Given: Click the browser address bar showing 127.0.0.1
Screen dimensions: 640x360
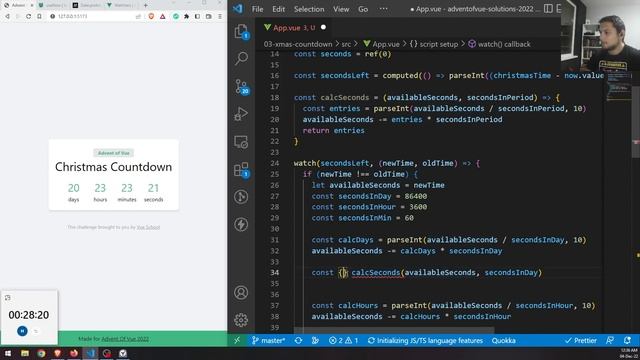Looking at the screenshot, I should [95, 16].
